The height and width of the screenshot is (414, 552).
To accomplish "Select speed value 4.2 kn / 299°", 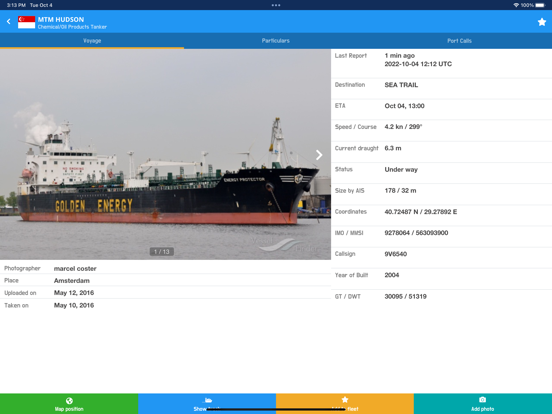I will point(403,127).
